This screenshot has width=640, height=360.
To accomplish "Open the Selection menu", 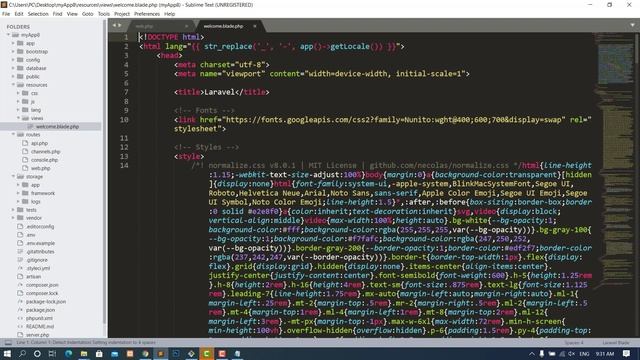I will [x=38, y=14].
